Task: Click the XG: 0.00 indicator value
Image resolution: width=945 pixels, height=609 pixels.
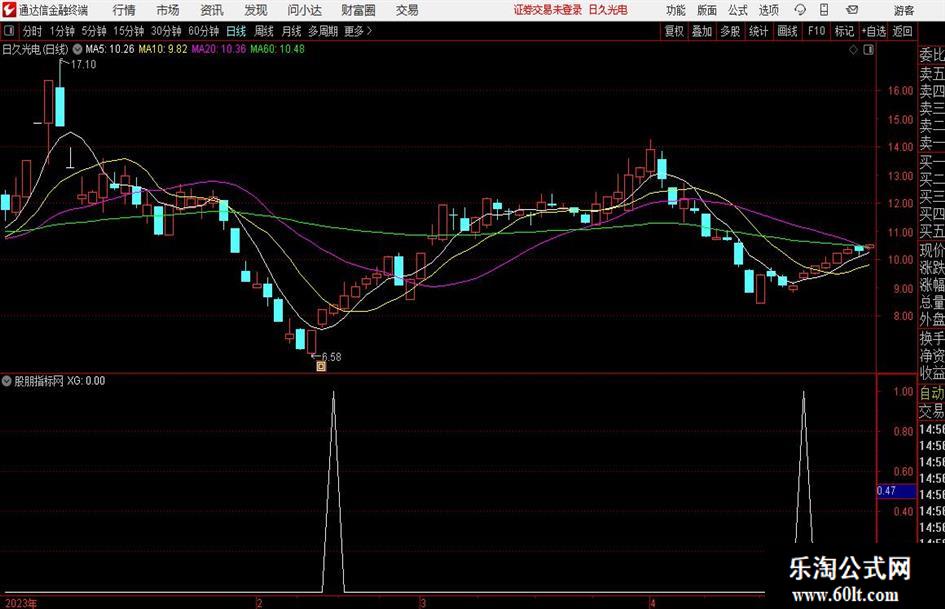Action: tap(86, 381)
